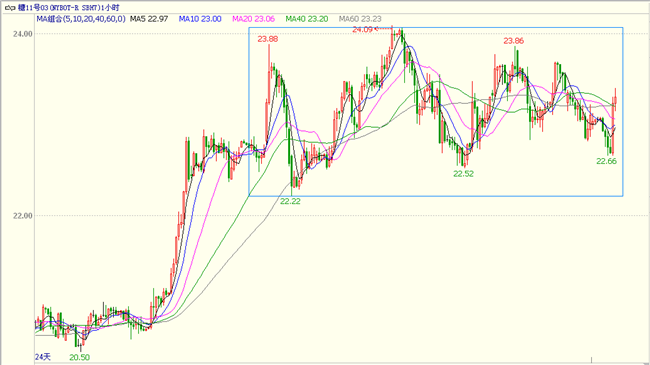Click the 24.09 high price marker
Viewport: 650px width, 365px height.
click(362, 29)
